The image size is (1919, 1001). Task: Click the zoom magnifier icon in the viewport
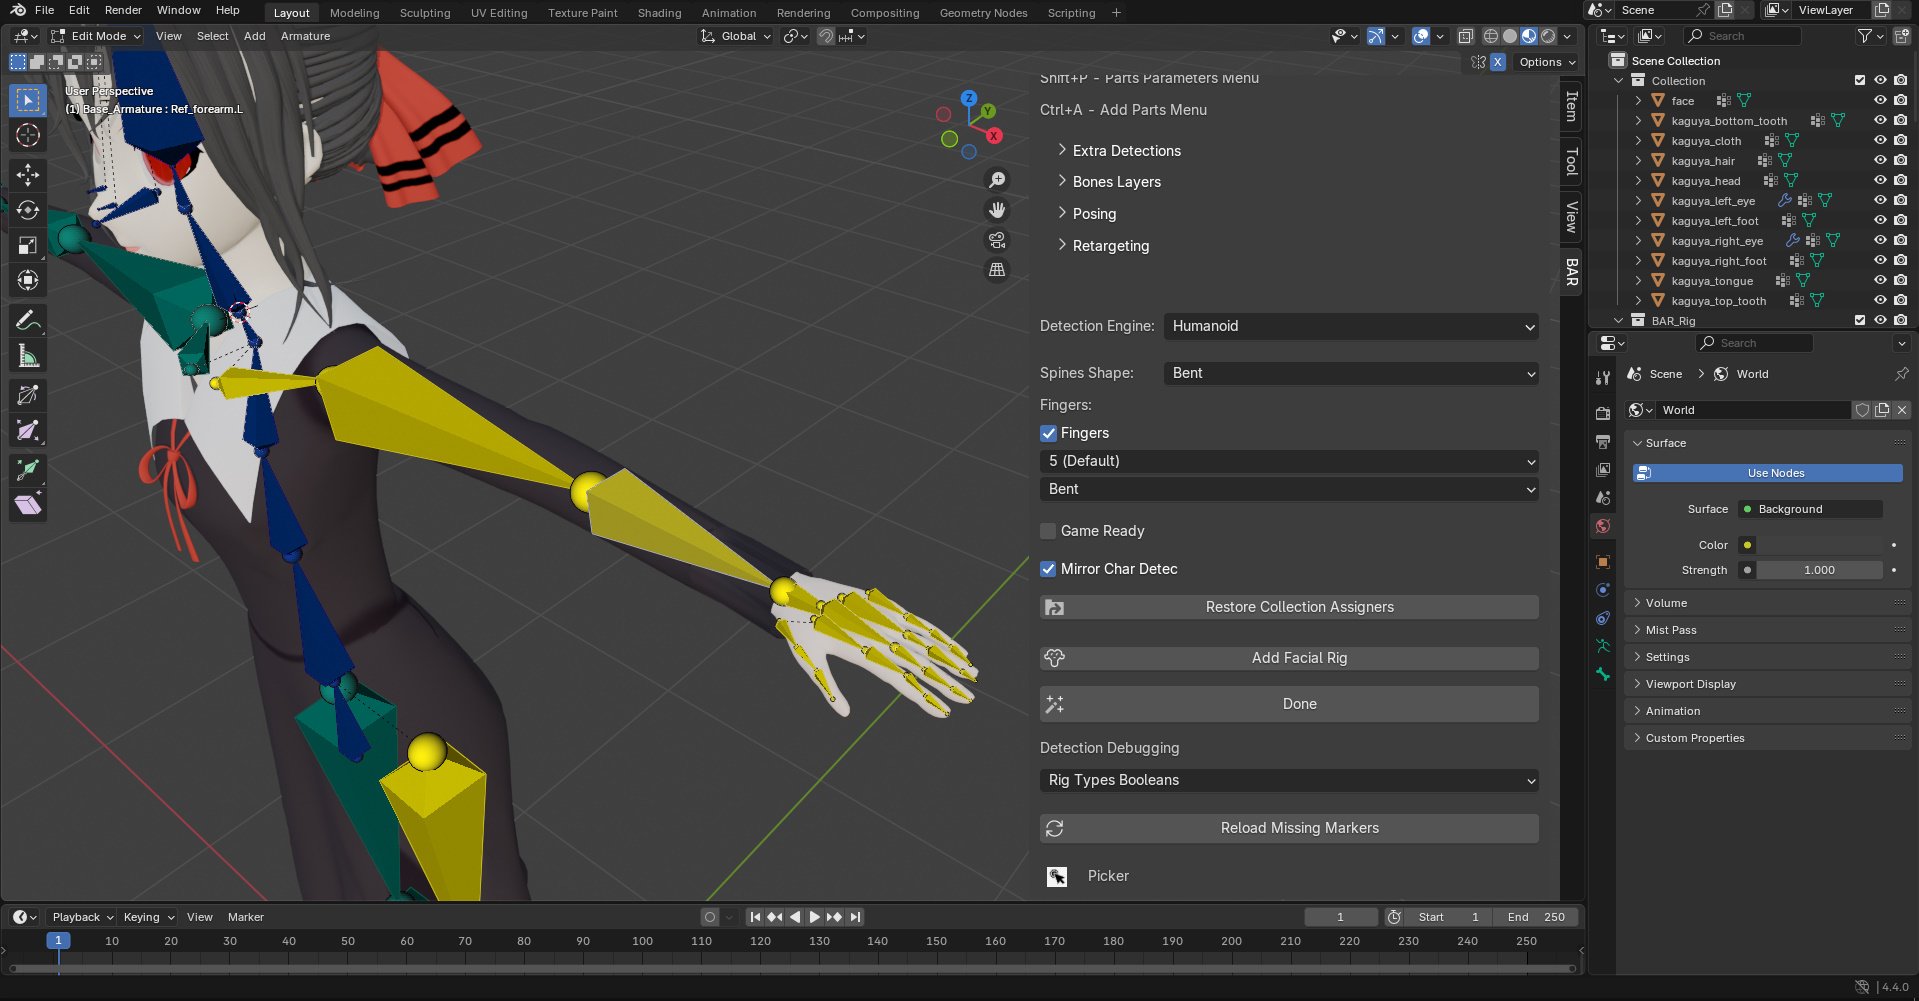point(996,180)
